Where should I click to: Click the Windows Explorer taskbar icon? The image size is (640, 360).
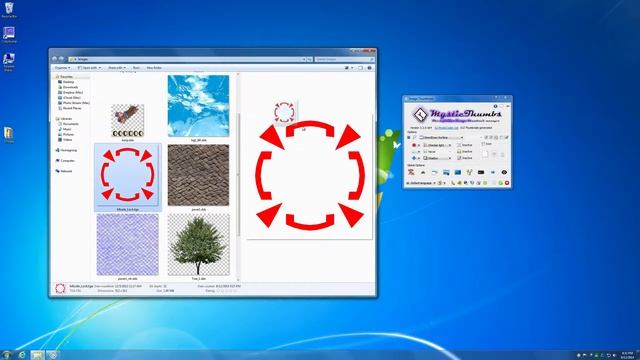coord(37,355)
